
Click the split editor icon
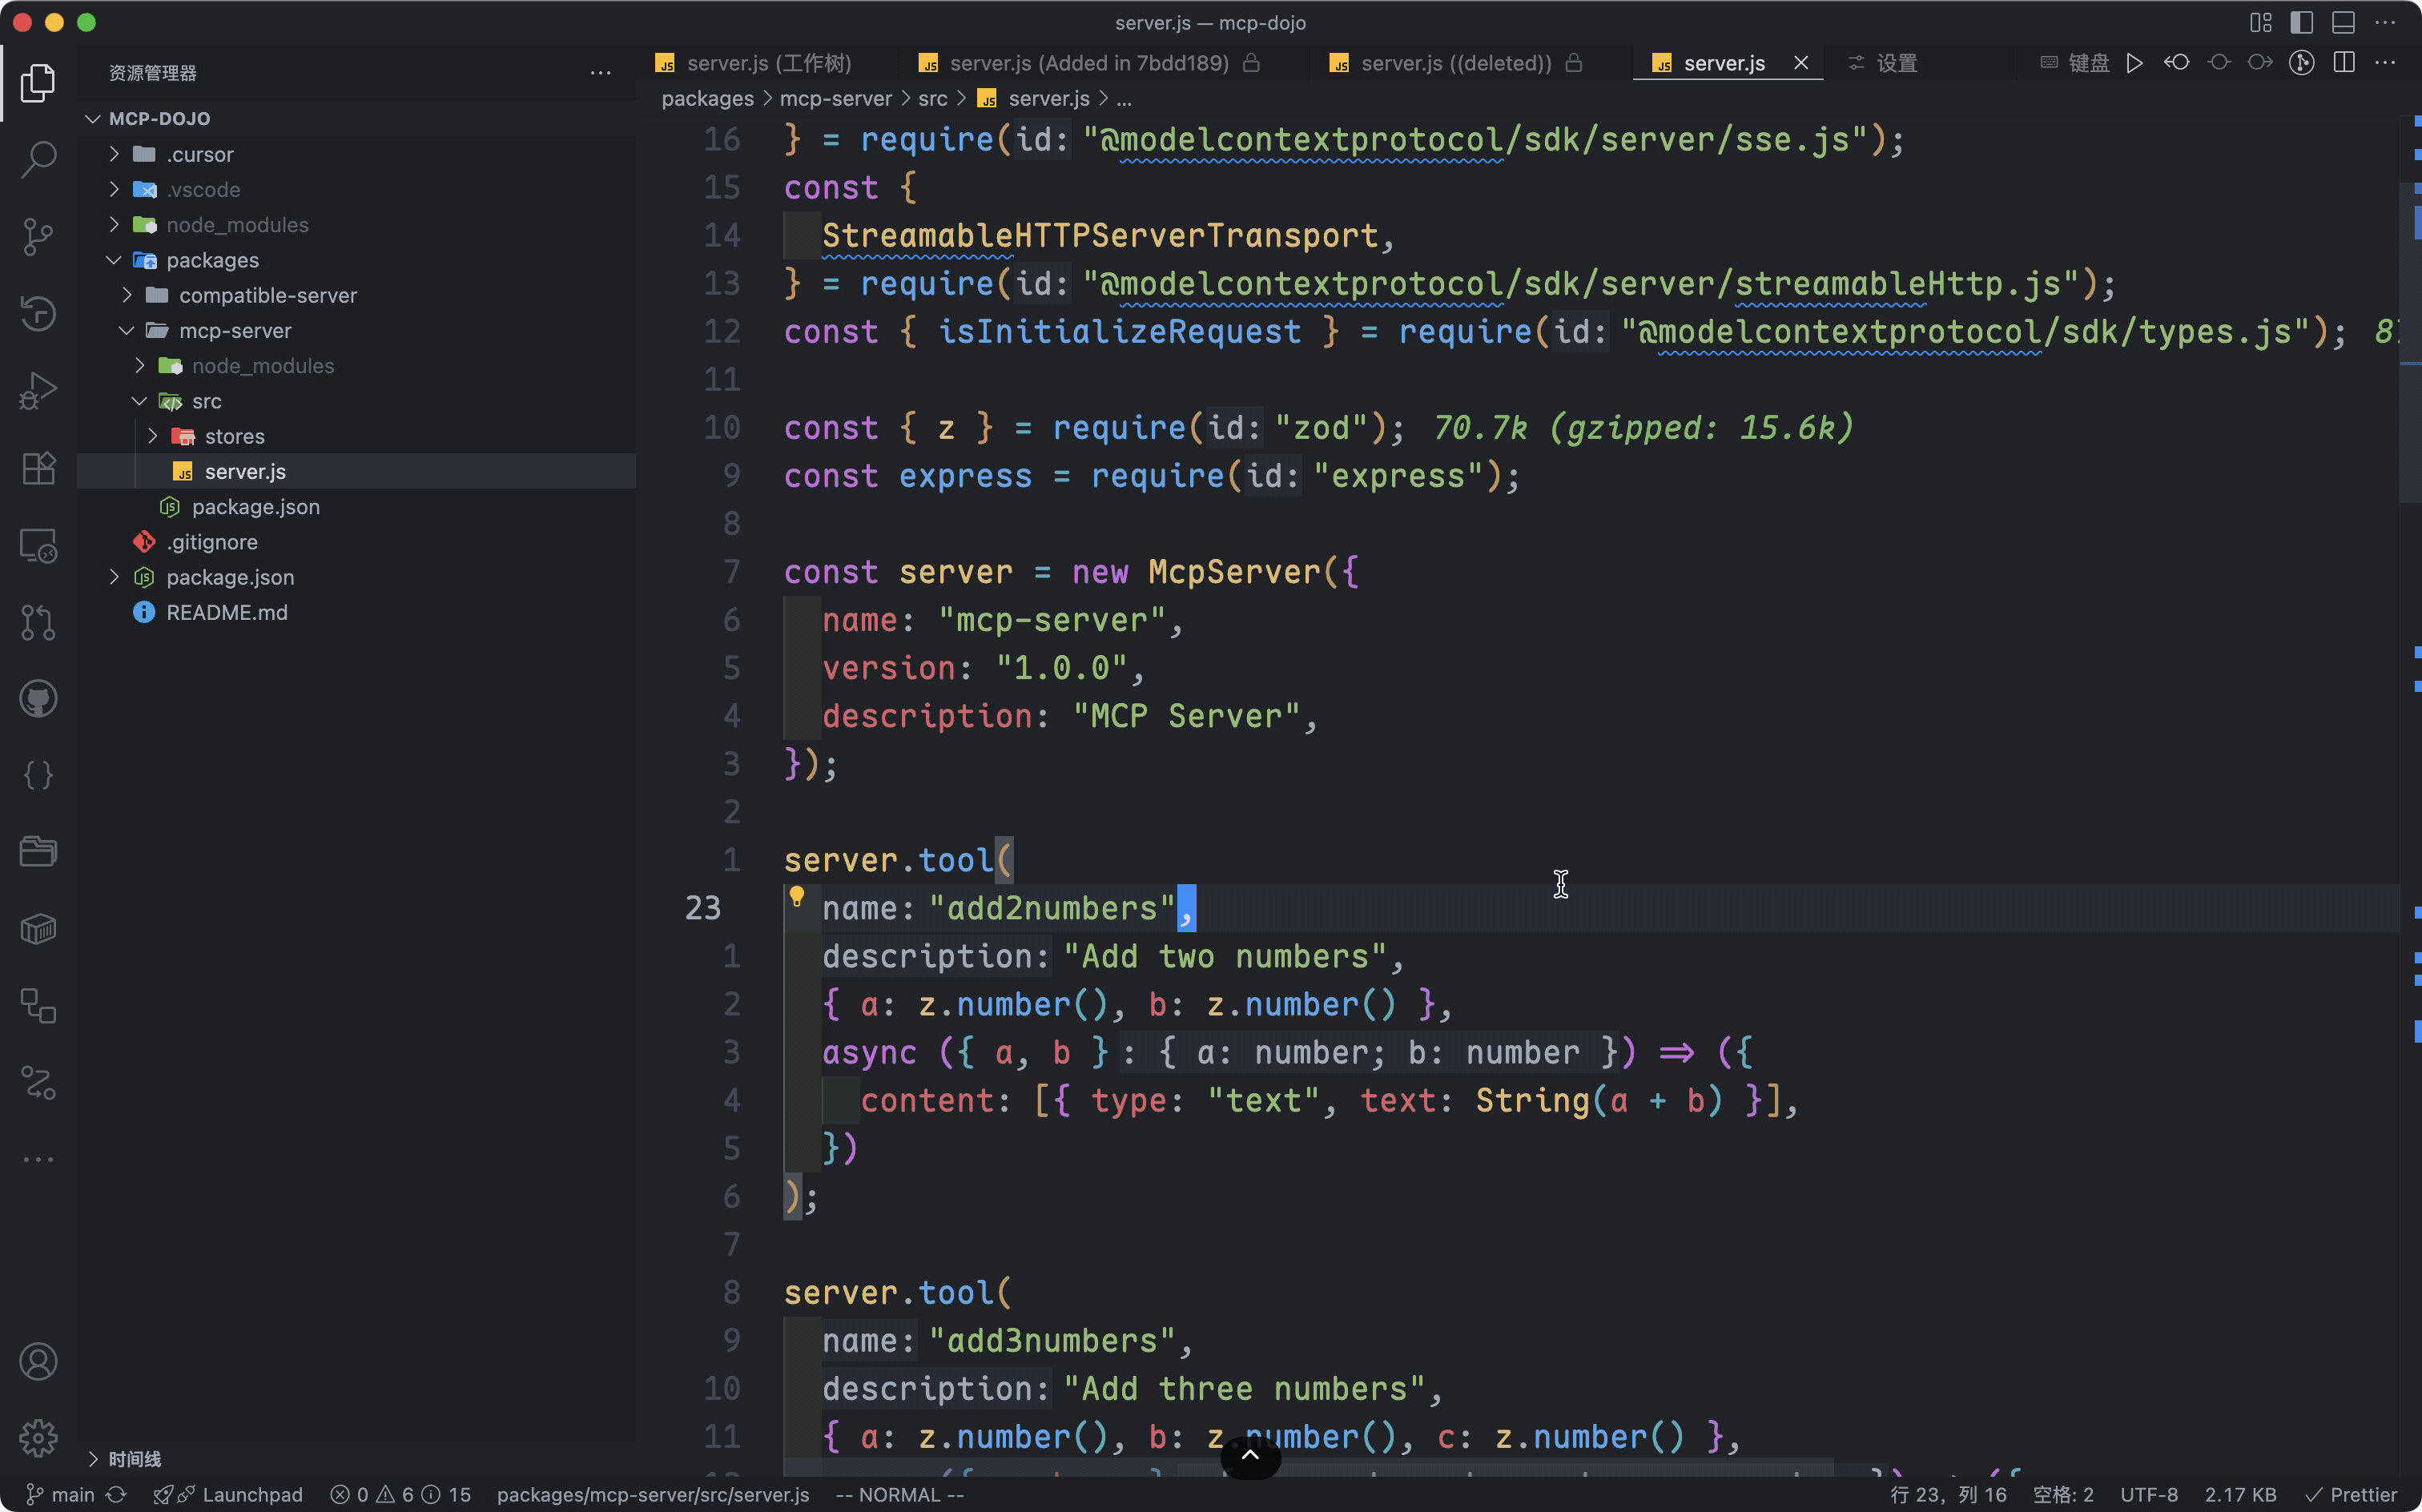(x=2344, y=63)
